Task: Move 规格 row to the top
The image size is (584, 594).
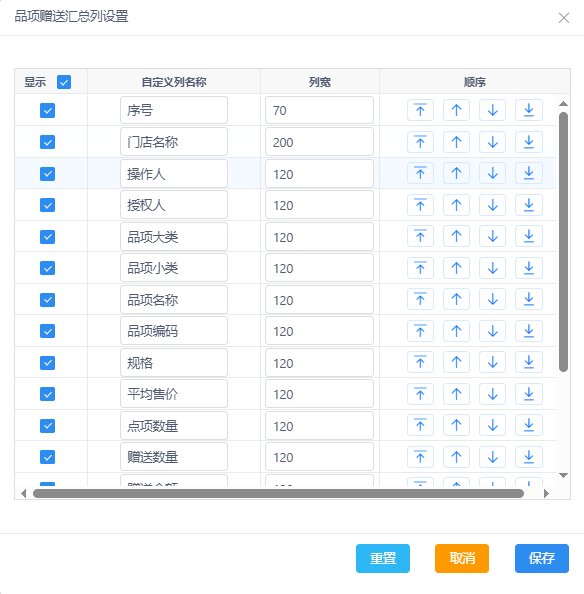Action: point(420,362)
